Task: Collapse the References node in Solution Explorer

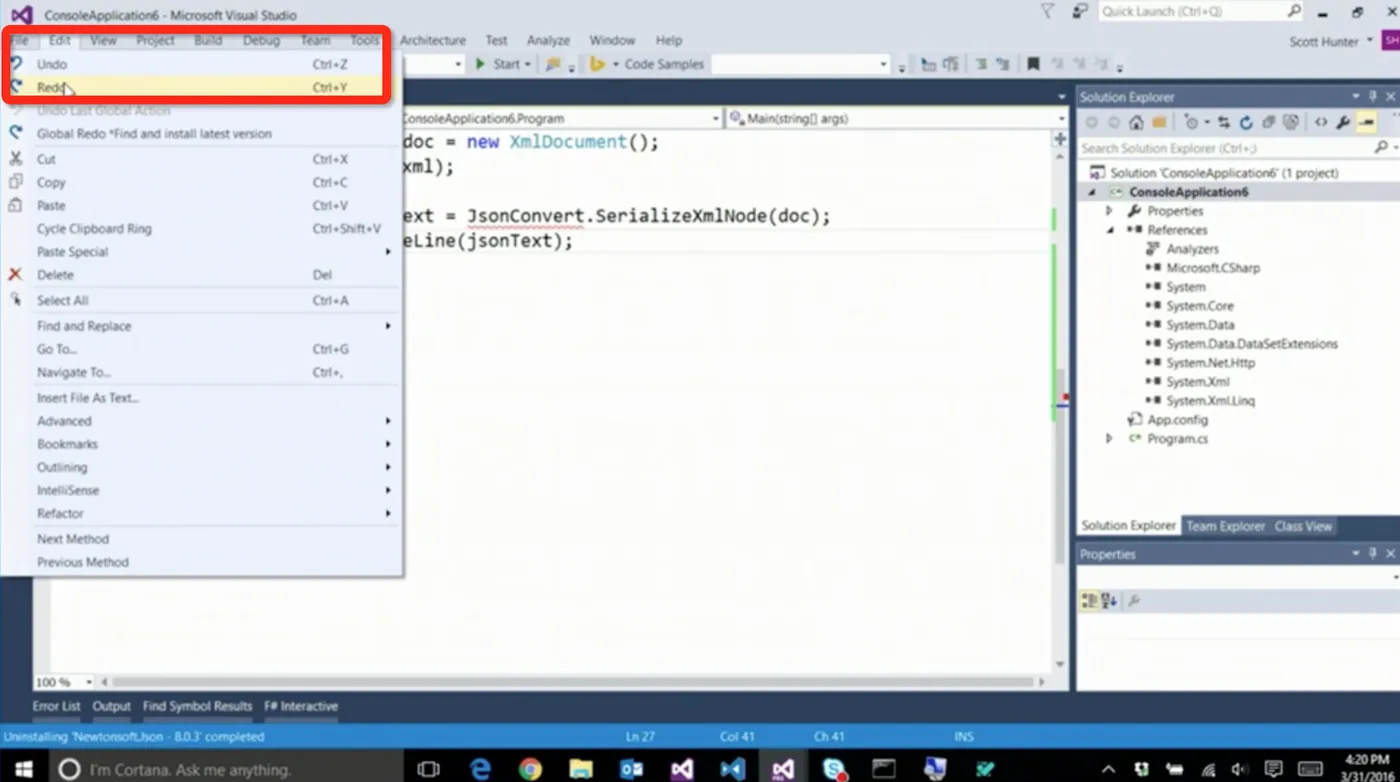Action: click(1109, 230)
